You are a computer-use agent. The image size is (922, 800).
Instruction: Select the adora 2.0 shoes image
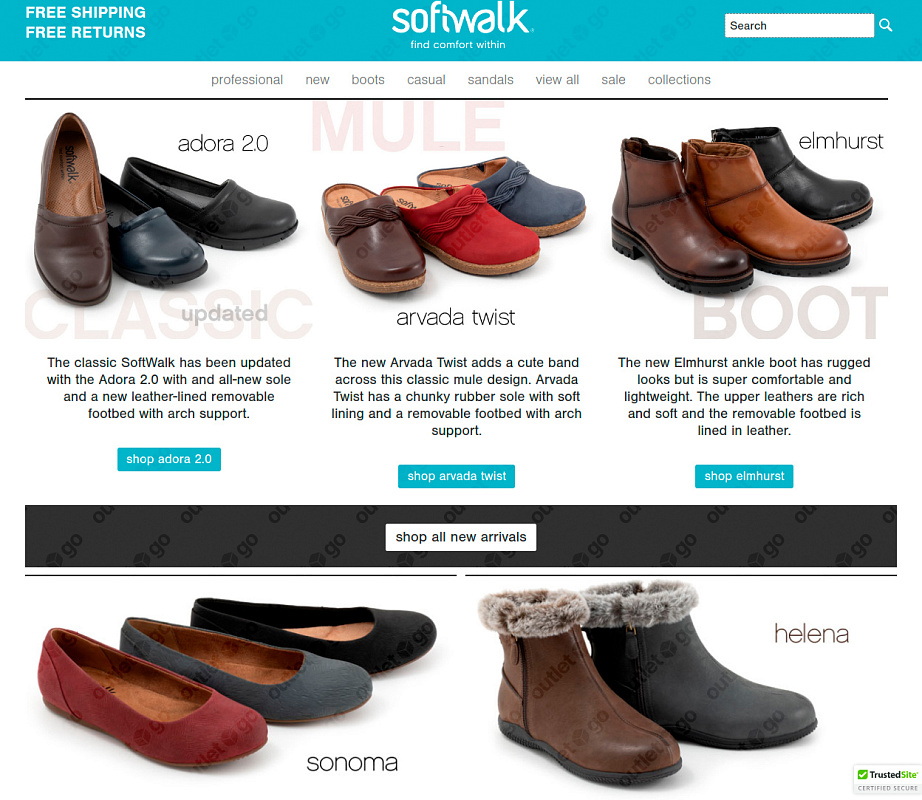[x=165, y=209]
